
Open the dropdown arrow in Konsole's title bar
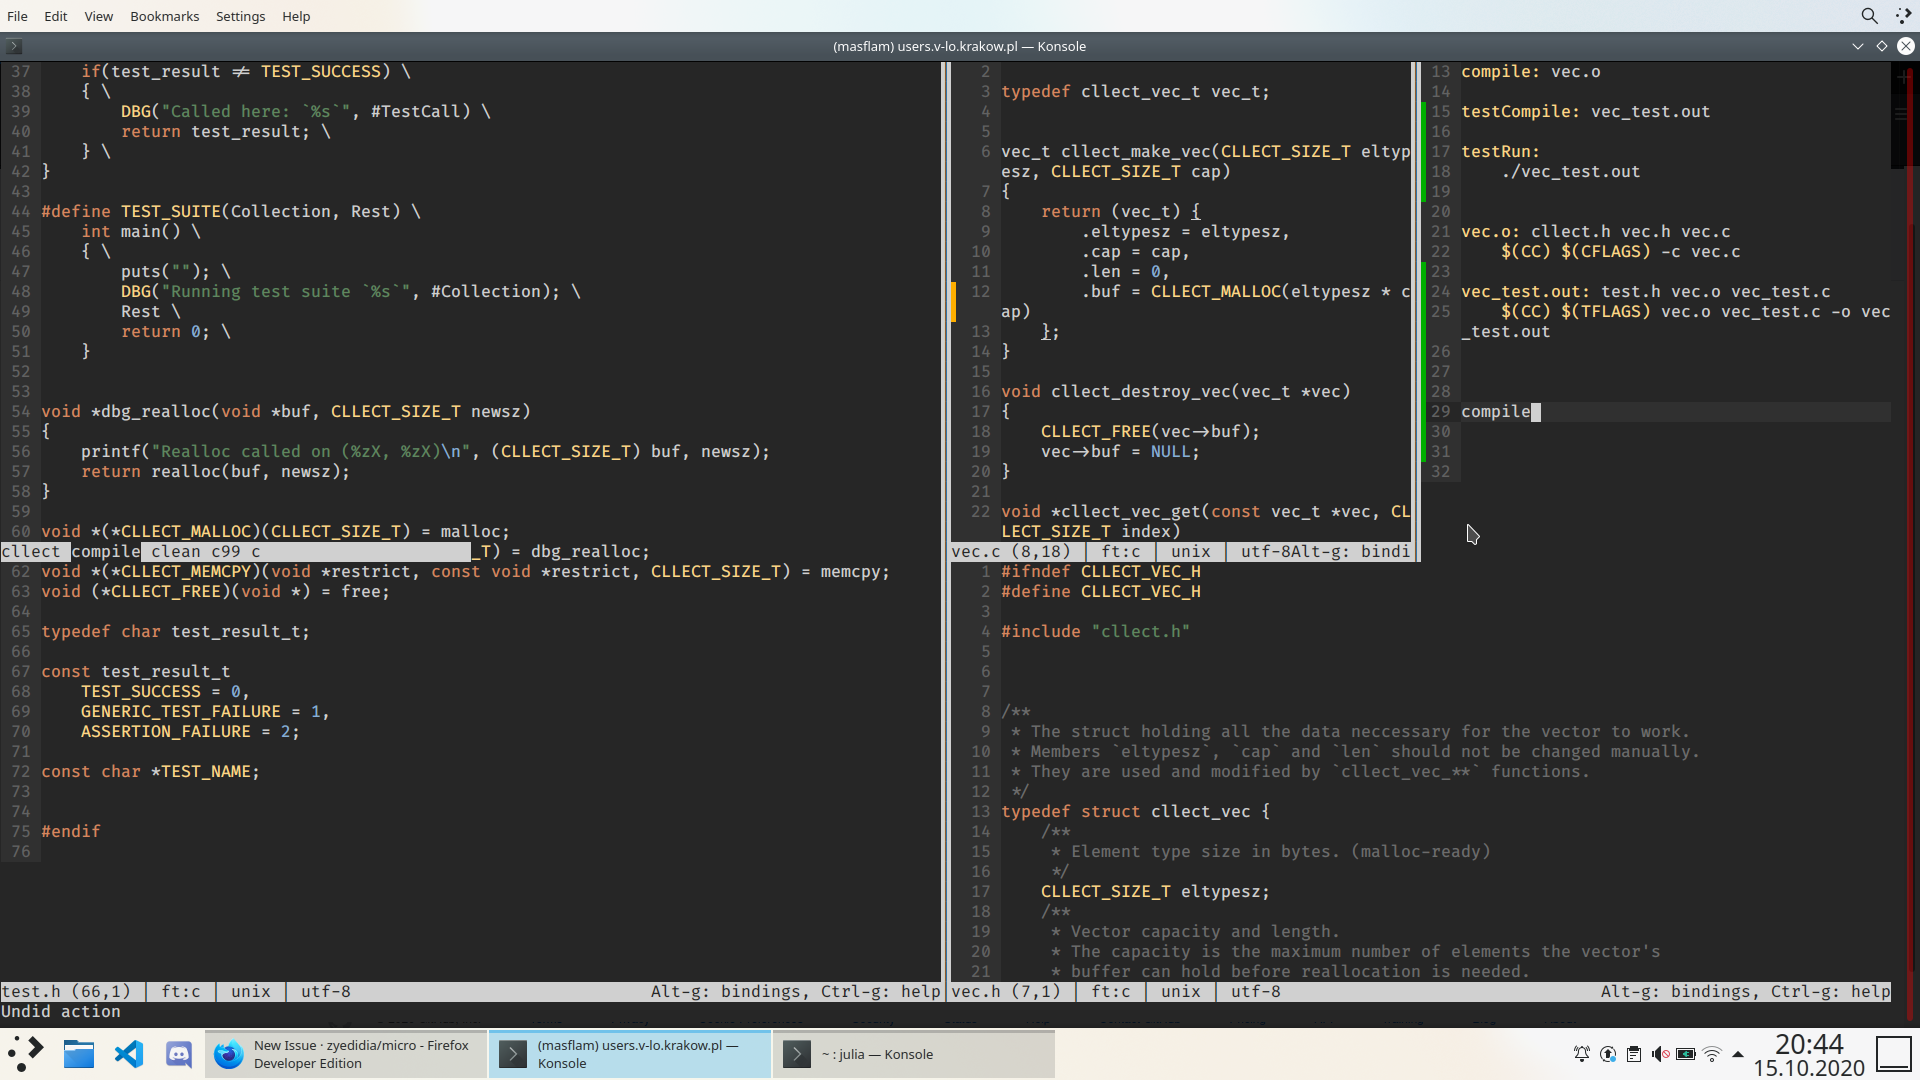click(1857, 46)
